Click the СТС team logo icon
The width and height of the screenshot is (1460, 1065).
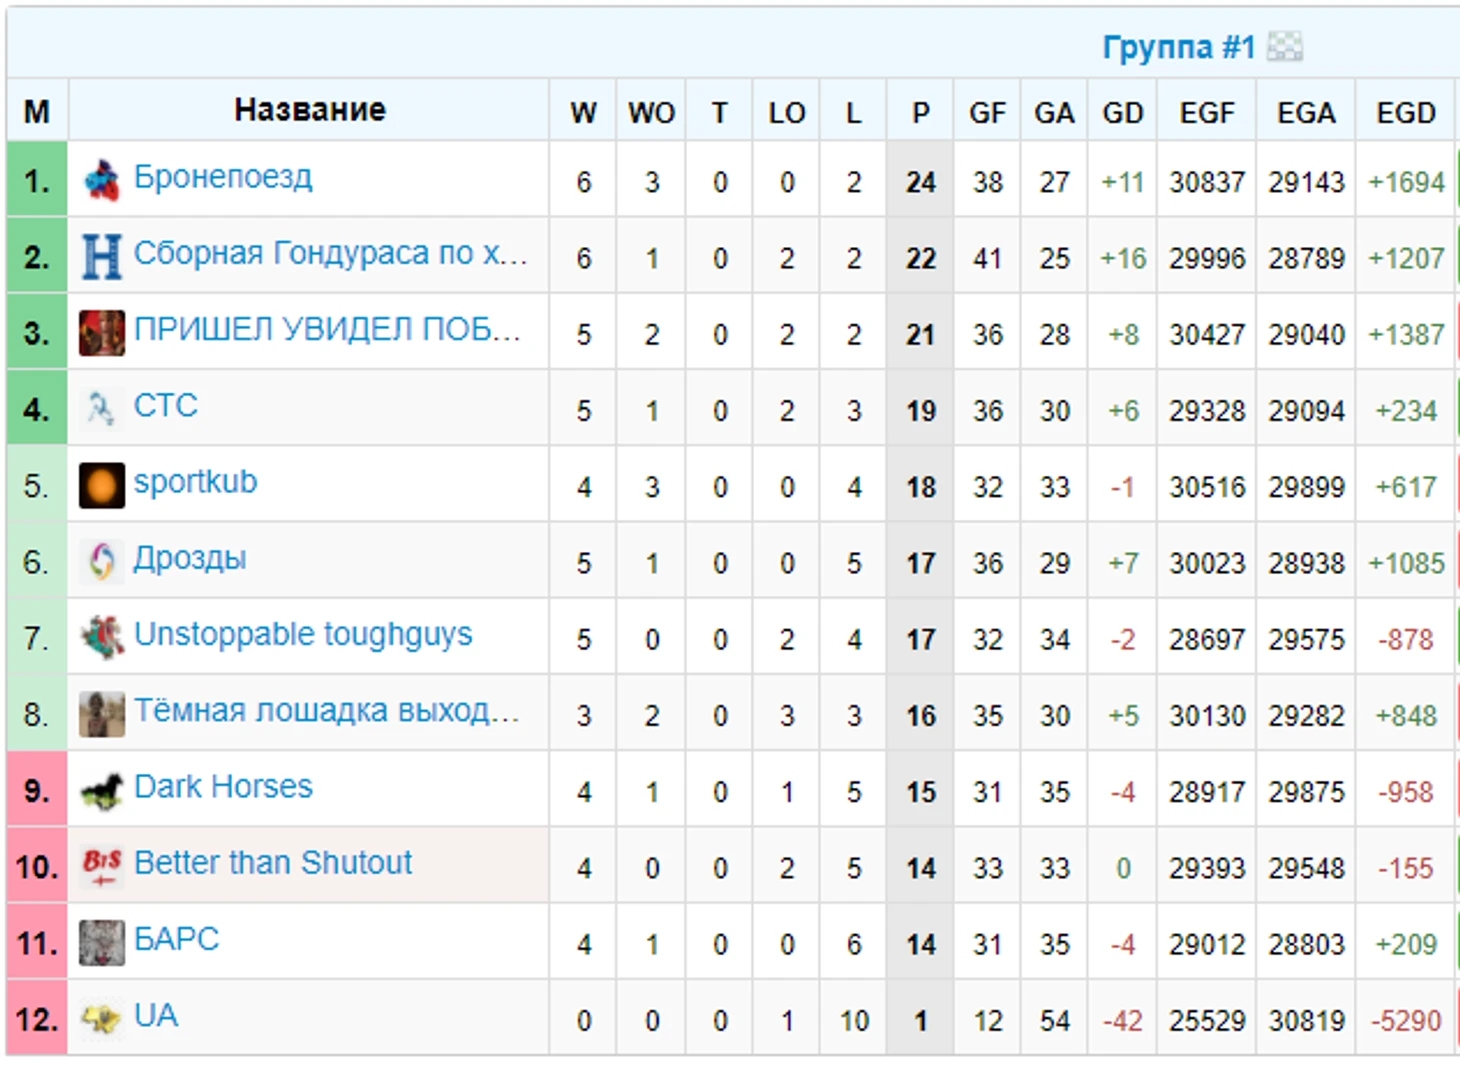pyautogui.click(x=101, y=409)
